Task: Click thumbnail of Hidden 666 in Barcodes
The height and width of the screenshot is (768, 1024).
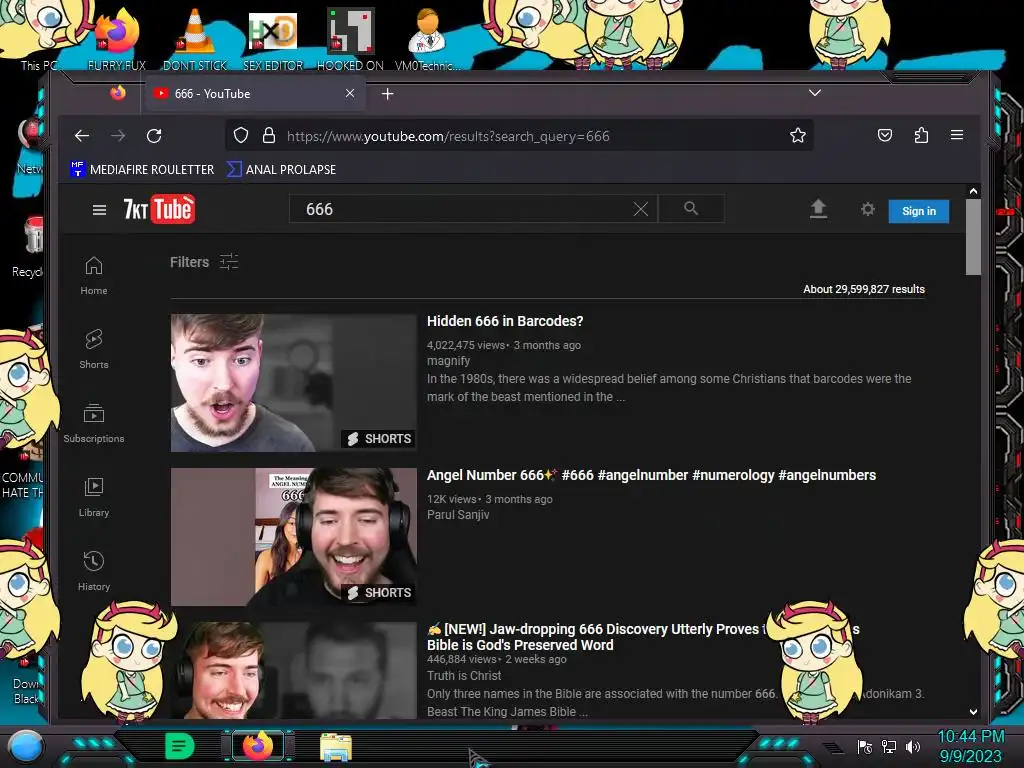Action: click(293, 383)
